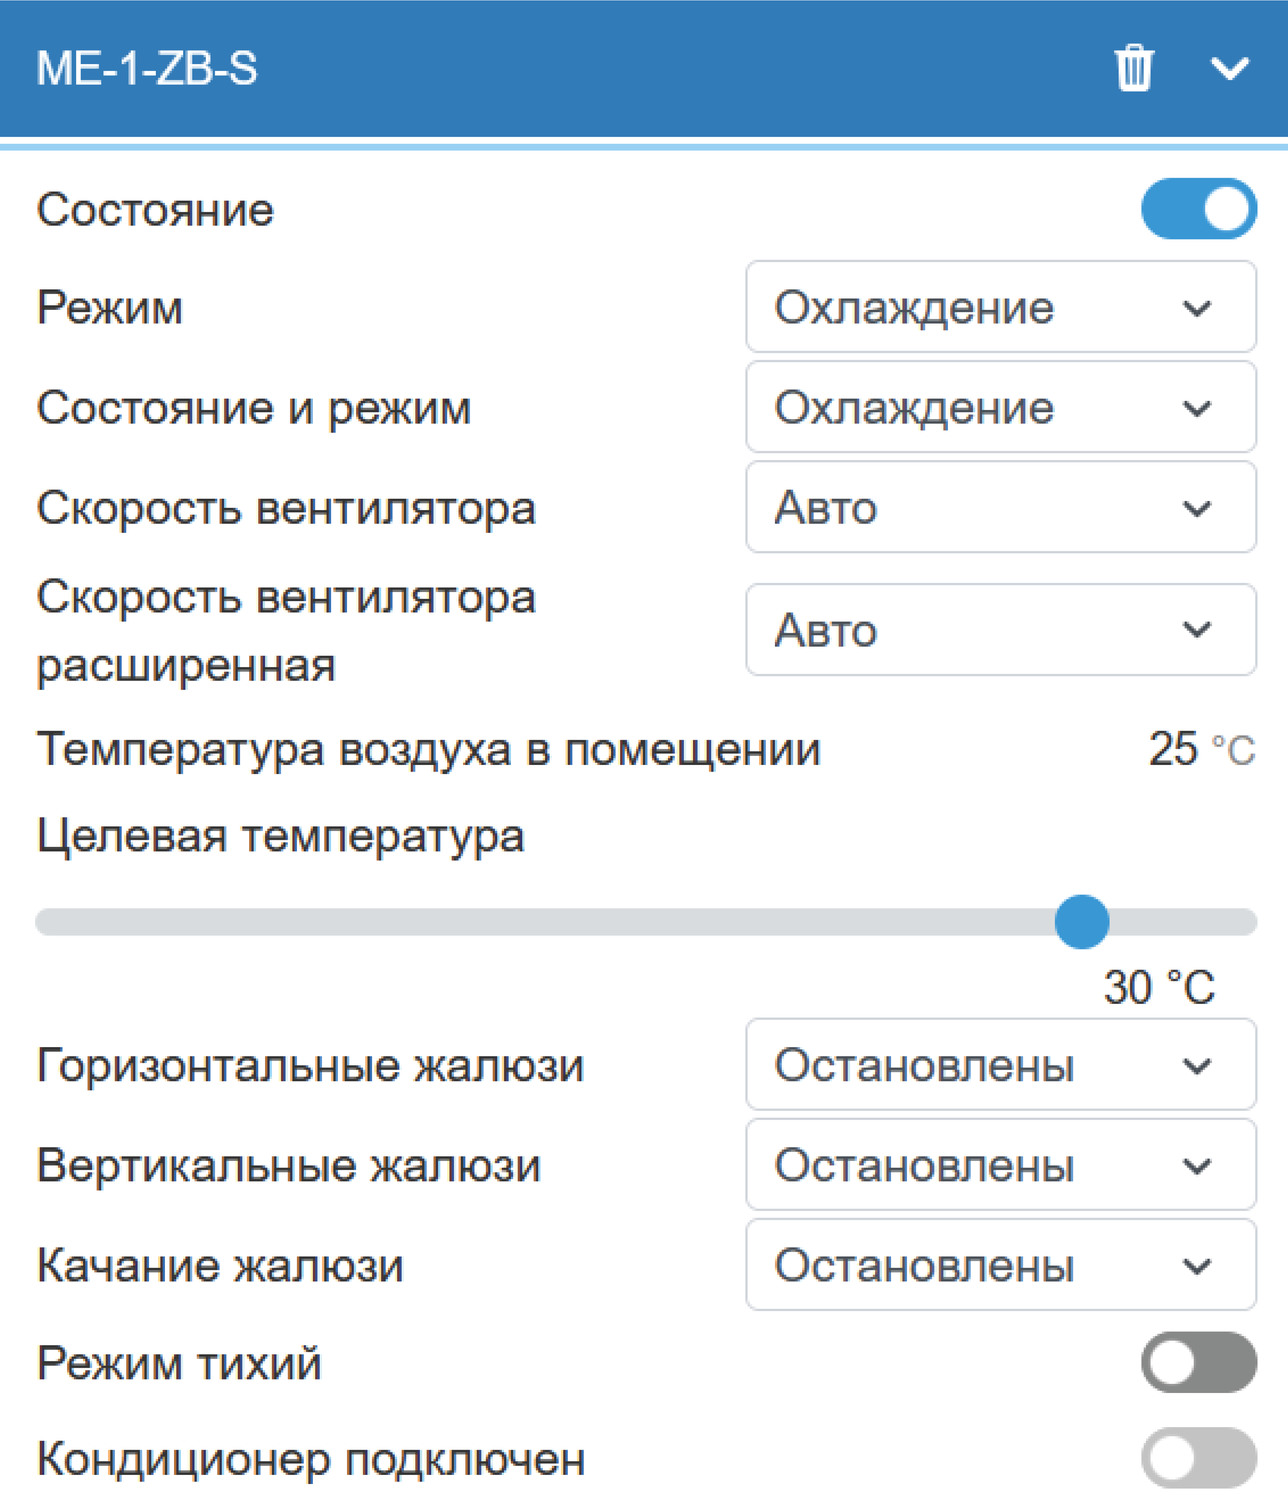
Task: Open the Горизонтальные жалюзи dropdown
Action: coord(1000,1065)
